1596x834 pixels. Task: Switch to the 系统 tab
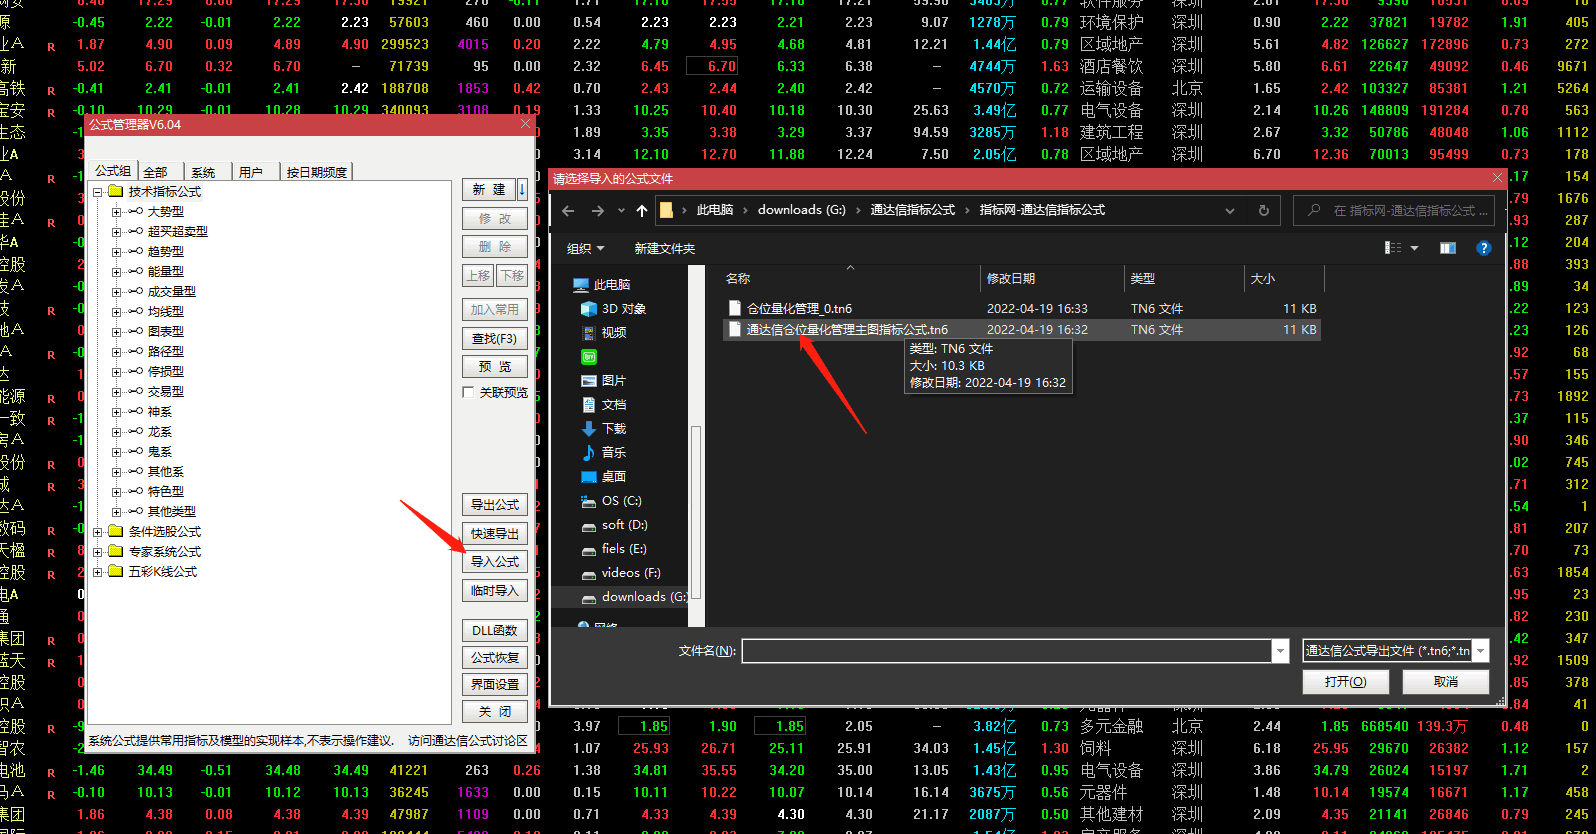click(x=204, y=172)
